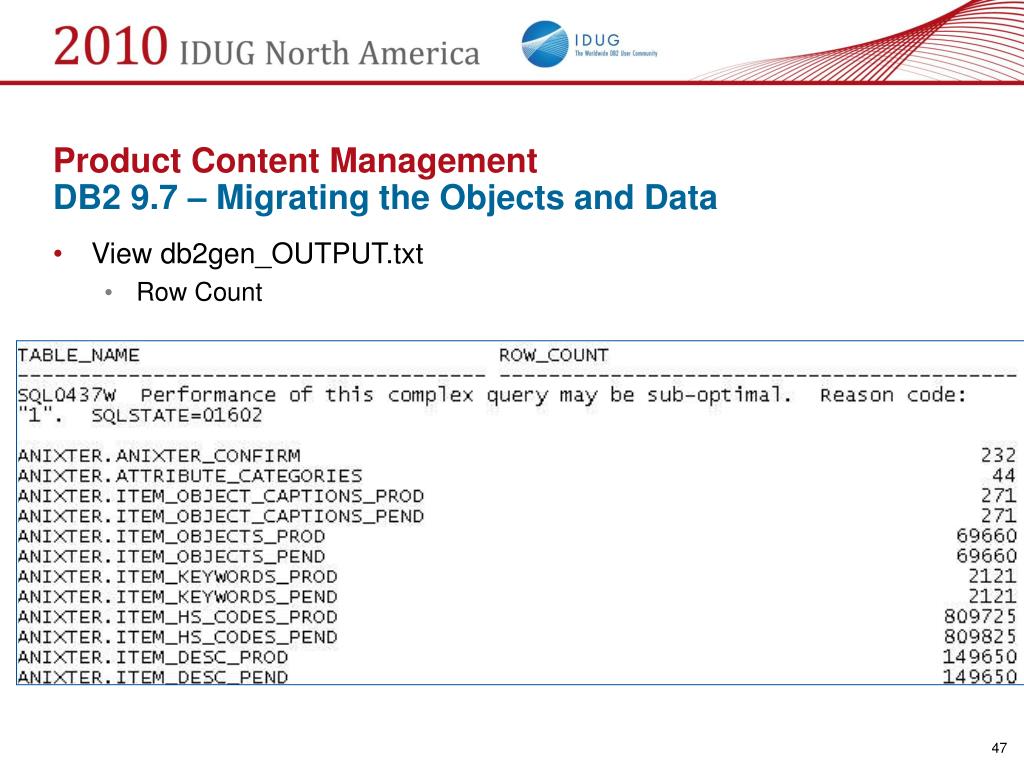Click row count 271 for CAPTIONS_PROD

[x=999, y=496]
